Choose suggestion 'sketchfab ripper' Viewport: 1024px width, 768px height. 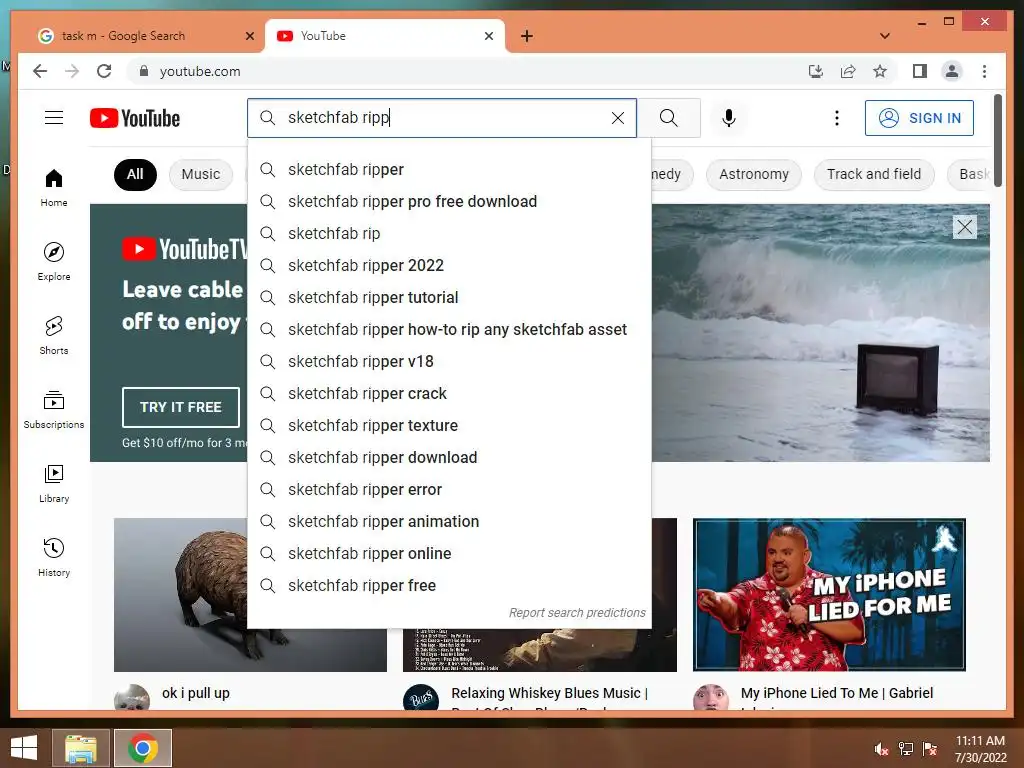click(x=449, y=170)
